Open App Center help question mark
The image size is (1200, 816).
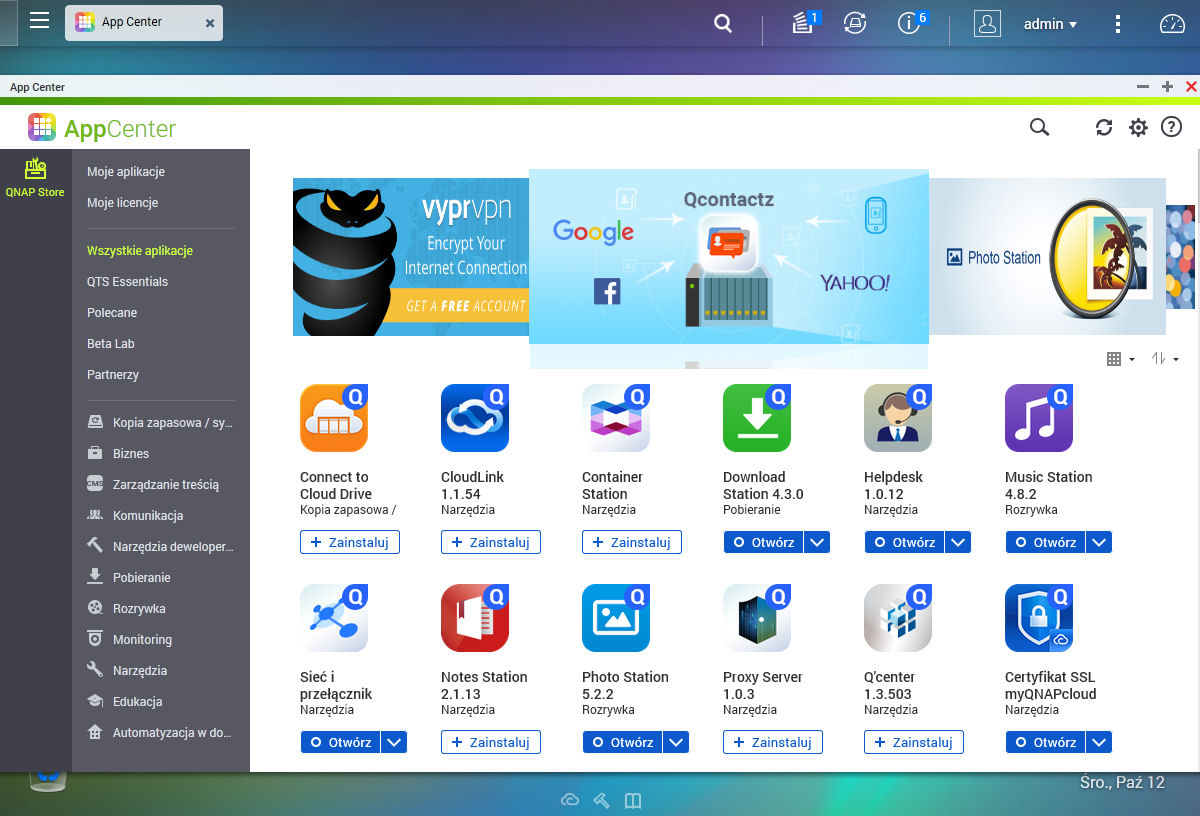1172,127
